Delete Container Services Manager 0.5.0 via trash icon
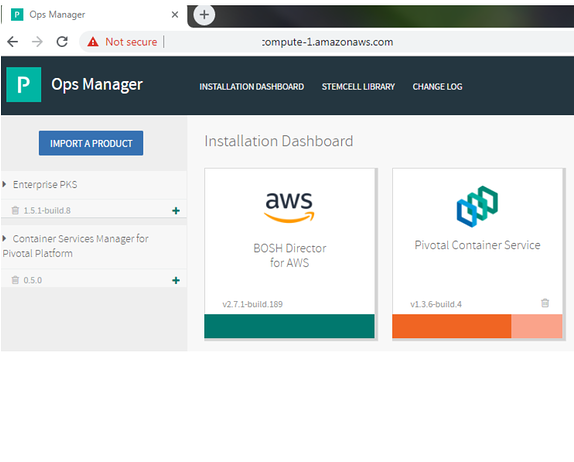The height and width of the screenshot is (462, 574). click(15, 280)
